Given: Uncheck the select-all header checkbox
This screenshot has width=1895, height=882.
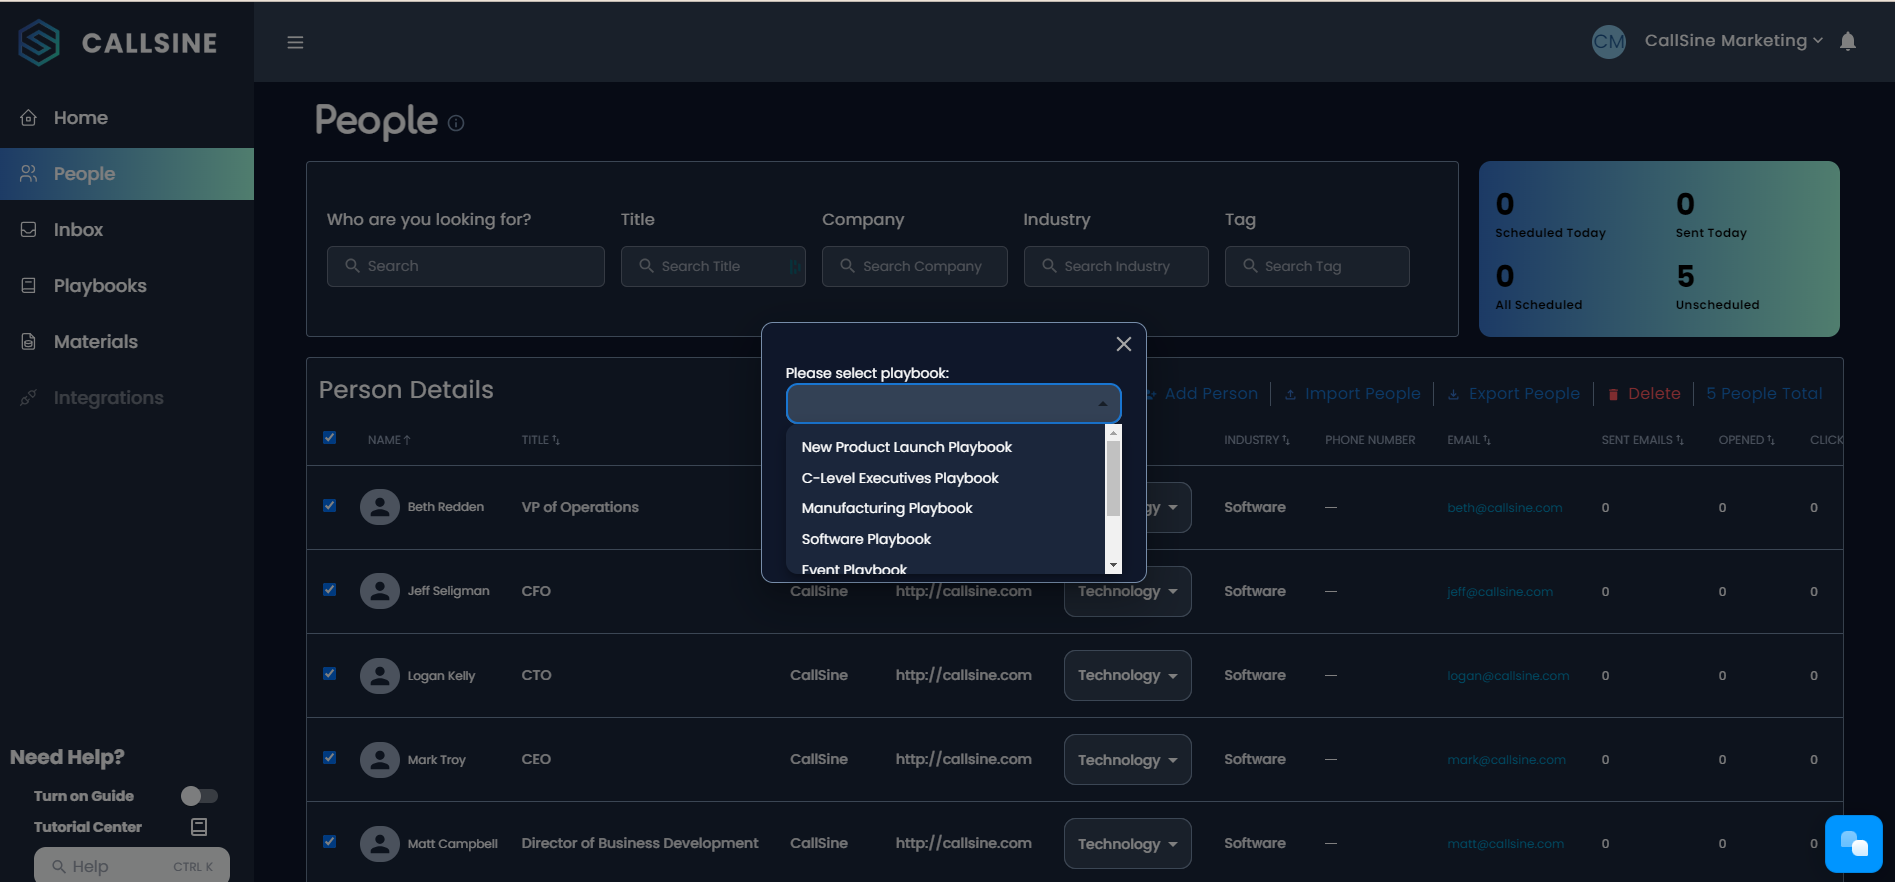Looking at the screenshot, I should coord(330,438).
